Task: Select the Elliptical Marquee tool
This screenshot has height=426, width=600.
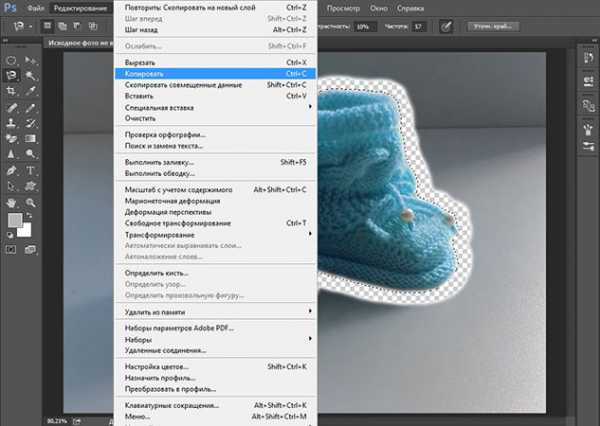Action: (x=11, y=60)
